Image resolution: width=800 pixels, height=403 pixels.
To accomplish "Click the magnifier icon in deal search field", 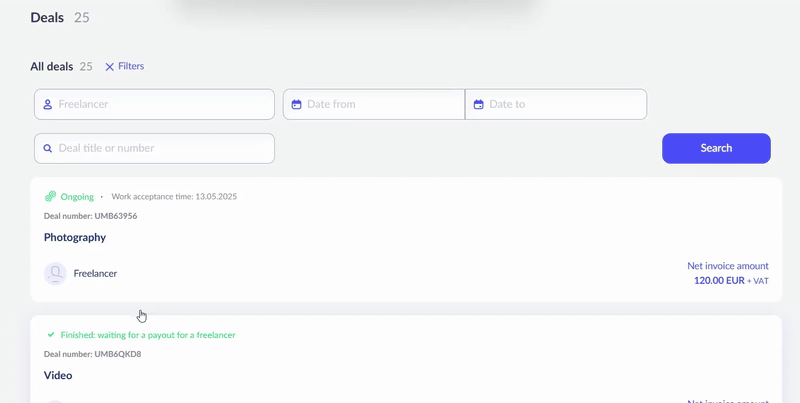I will [x=47, y=148].
